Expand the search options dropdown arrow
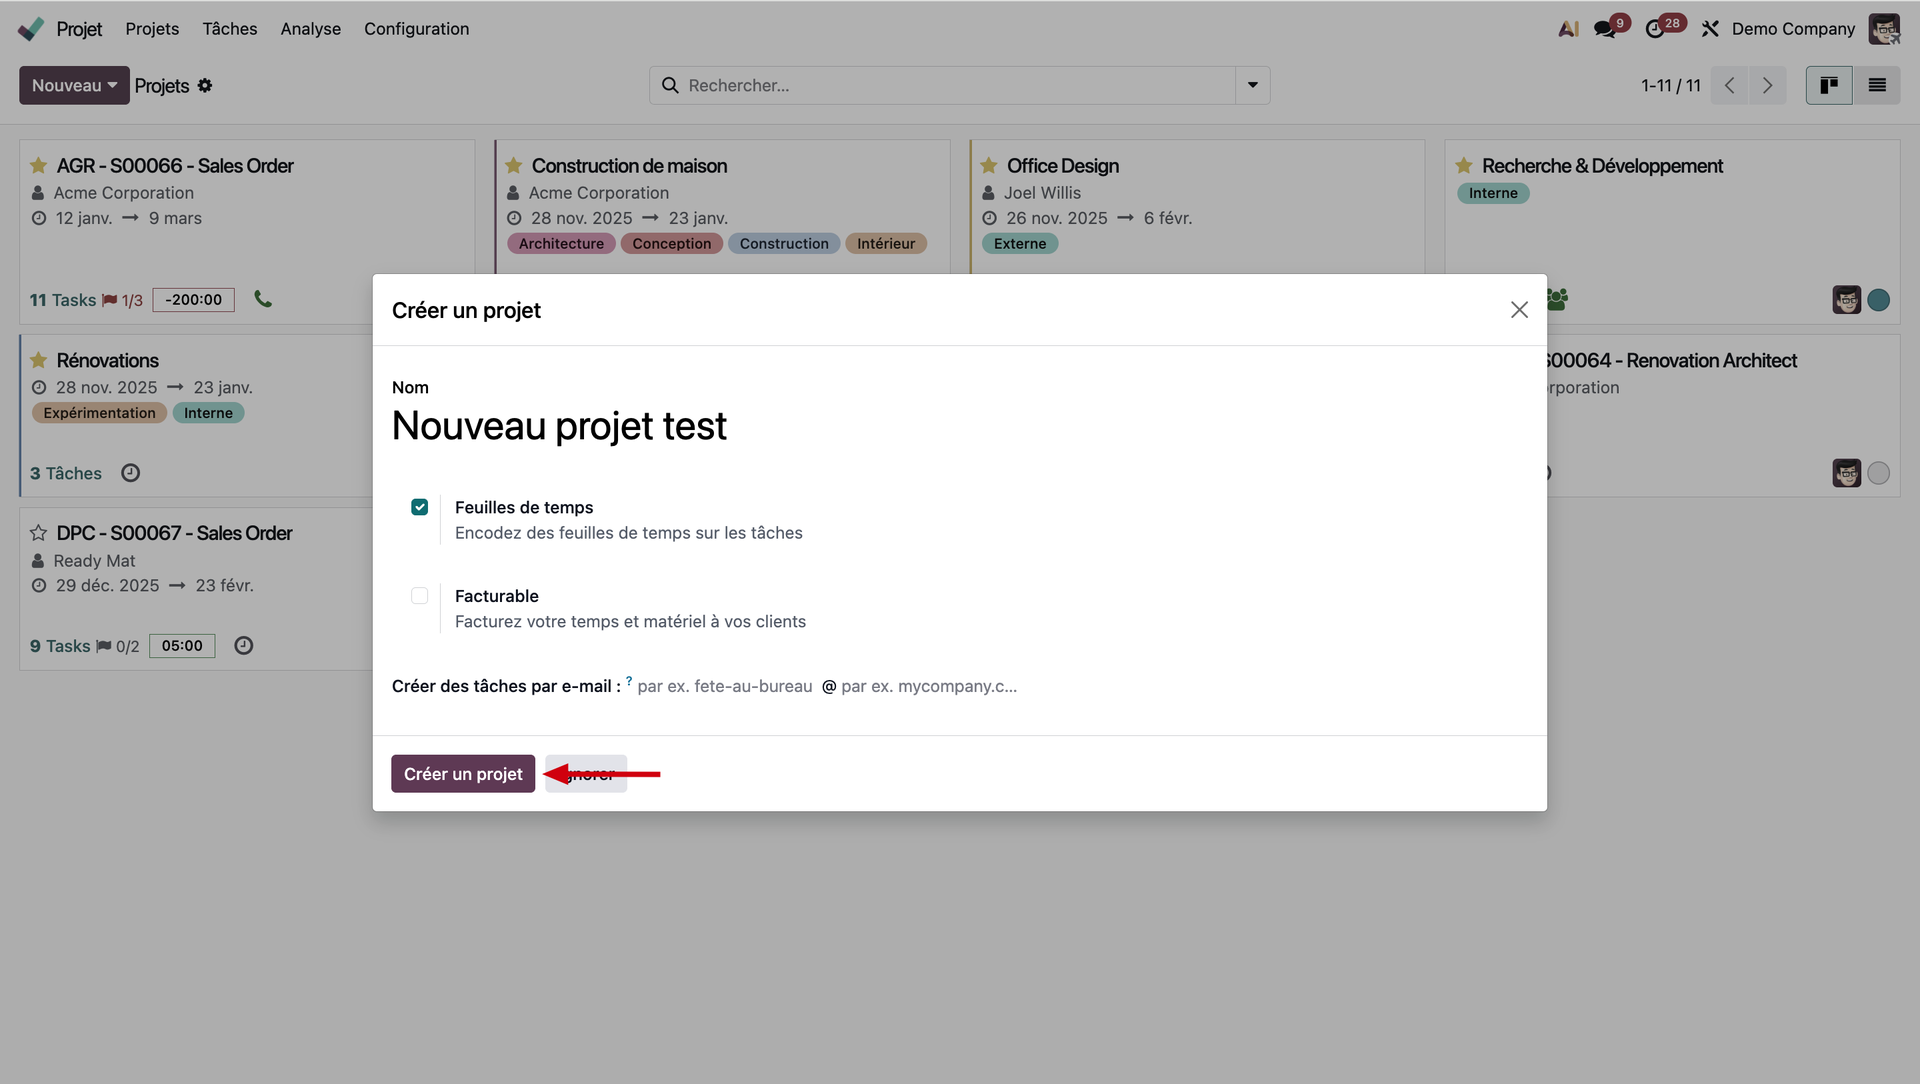The width and height of the screenshot is (1920, 1084). pos(1252,86)
